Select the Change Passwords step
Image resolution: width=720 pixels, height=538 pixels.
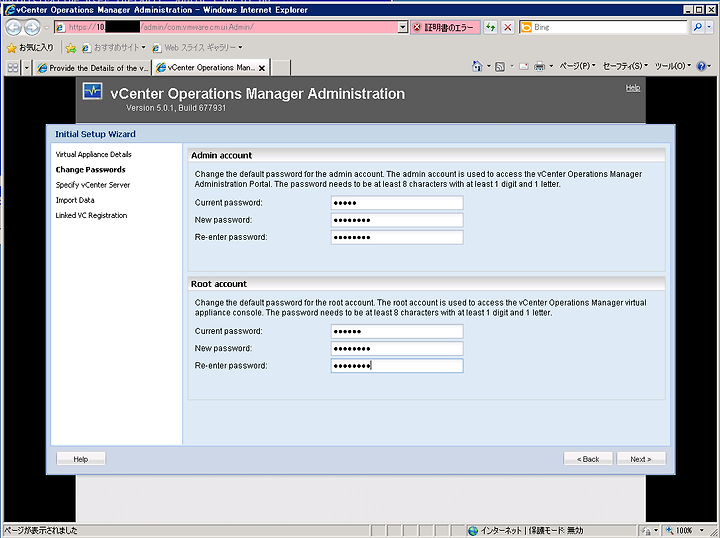pyautogui.click(x=90, y=169)
